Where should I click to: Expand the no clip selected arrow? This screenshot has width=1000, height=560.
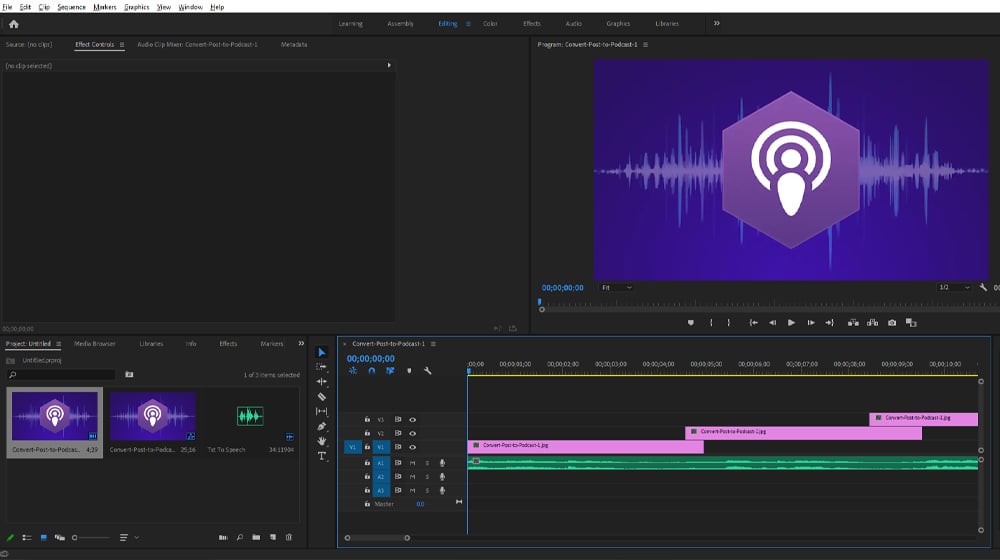coord(389,65)
